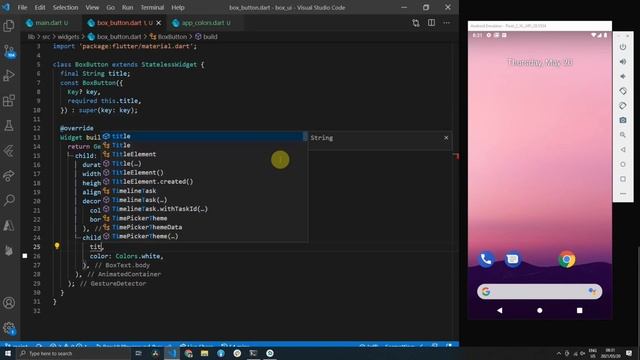Image resolution: width=640 pixels, height=360 pixels.
Task: Open the Run and Debug view
Action: 9,76
